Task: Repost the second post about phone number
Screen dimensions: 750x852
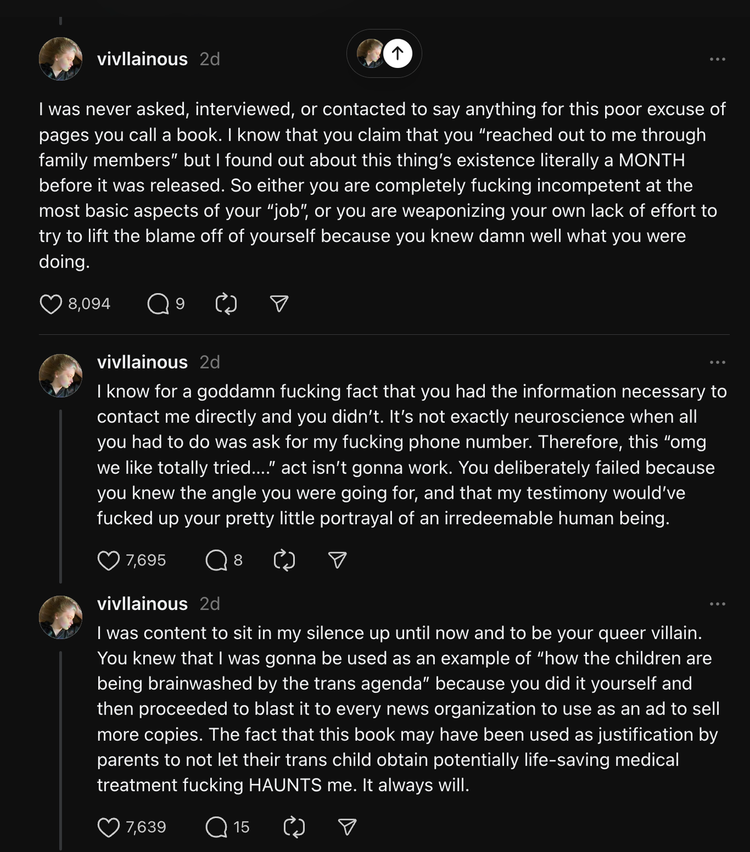Action: pos(284,561)
